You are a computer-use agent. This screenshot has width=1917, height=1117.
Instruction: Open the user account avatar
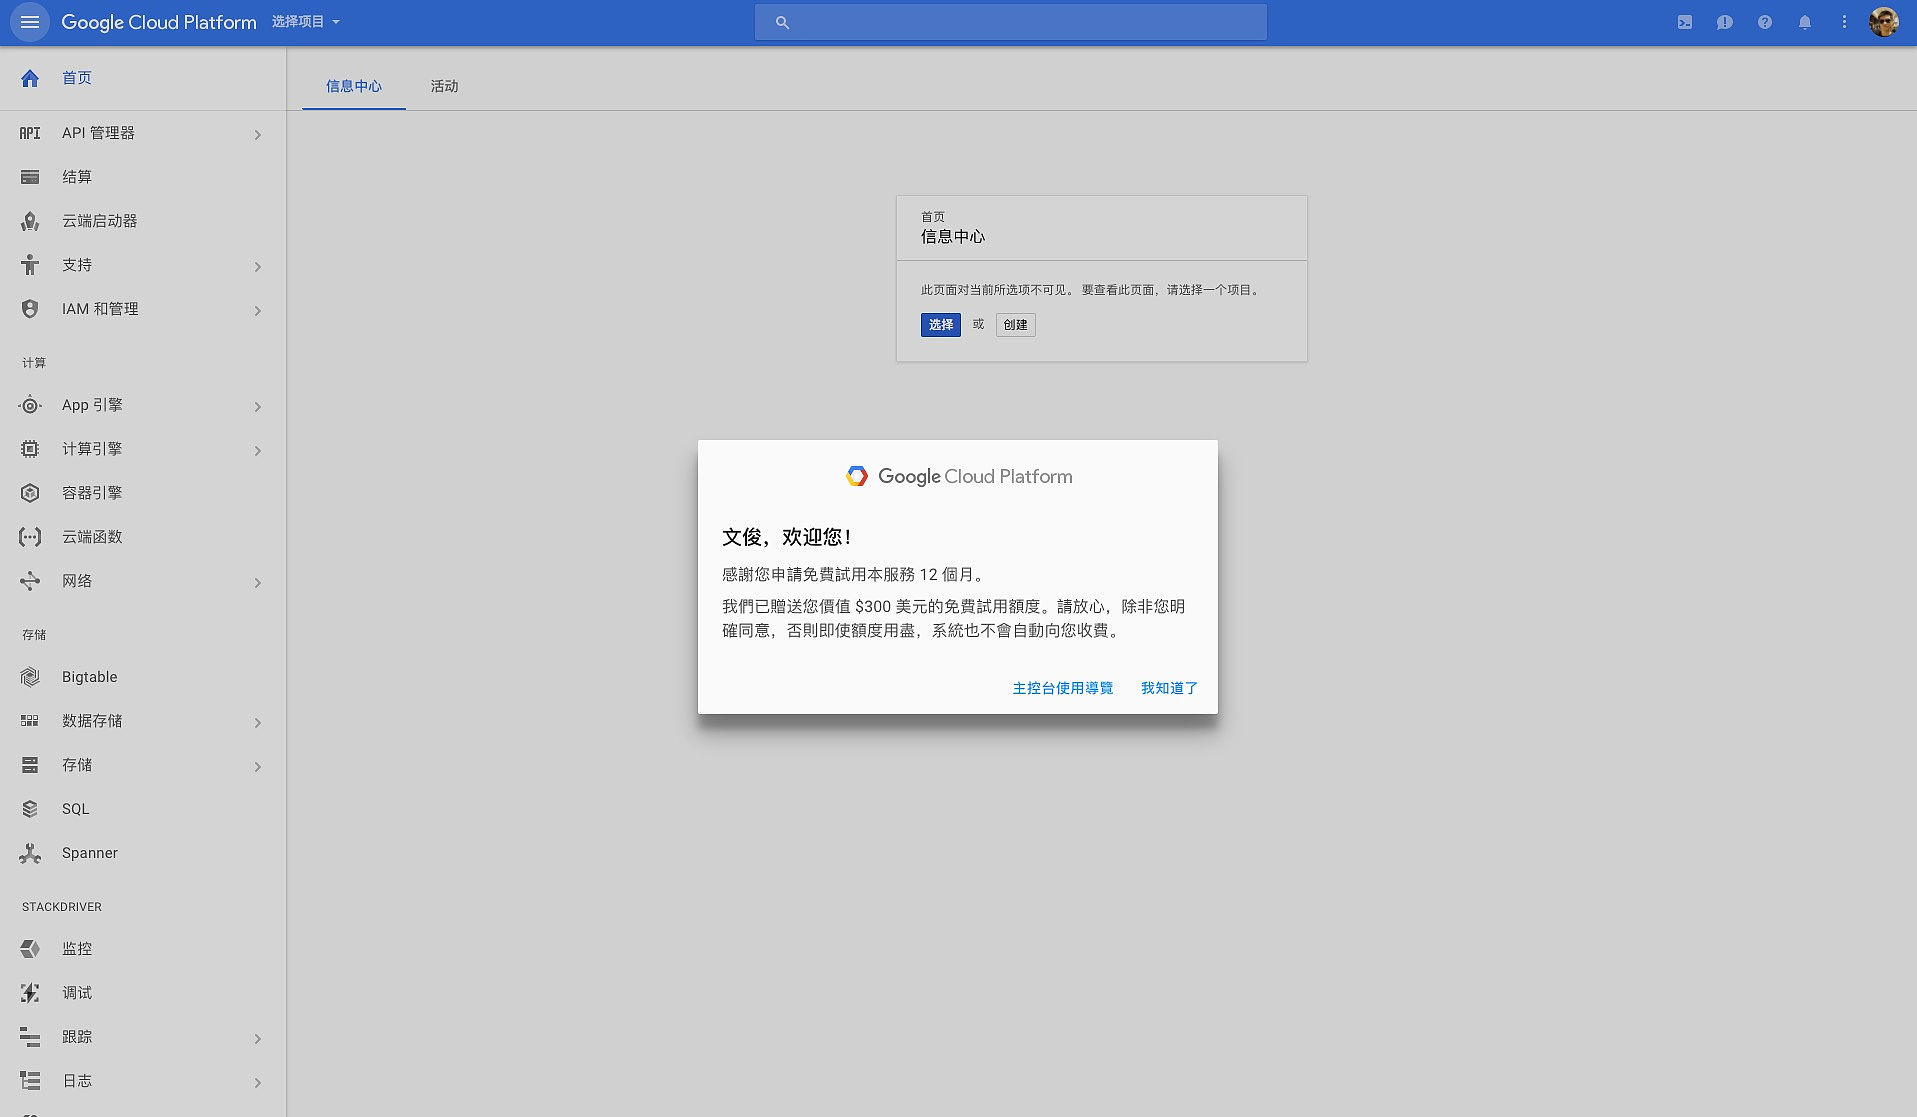point(1884,22)
